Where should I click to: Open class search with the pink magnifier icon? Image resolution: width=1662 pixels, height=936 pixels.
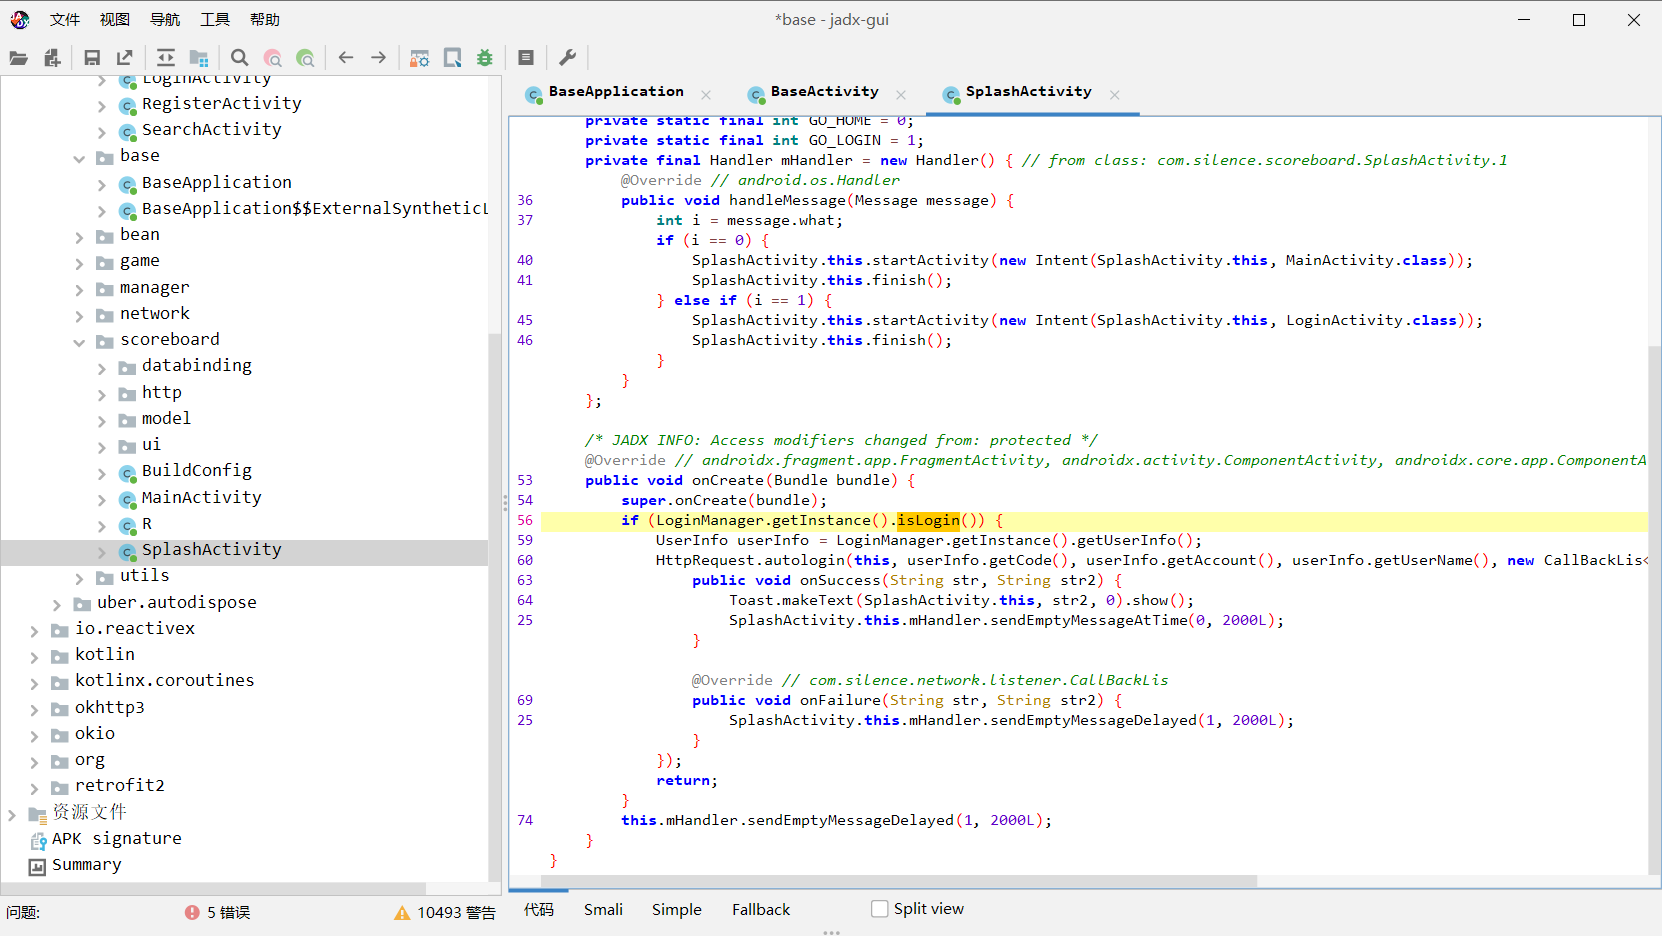[273, 58]
